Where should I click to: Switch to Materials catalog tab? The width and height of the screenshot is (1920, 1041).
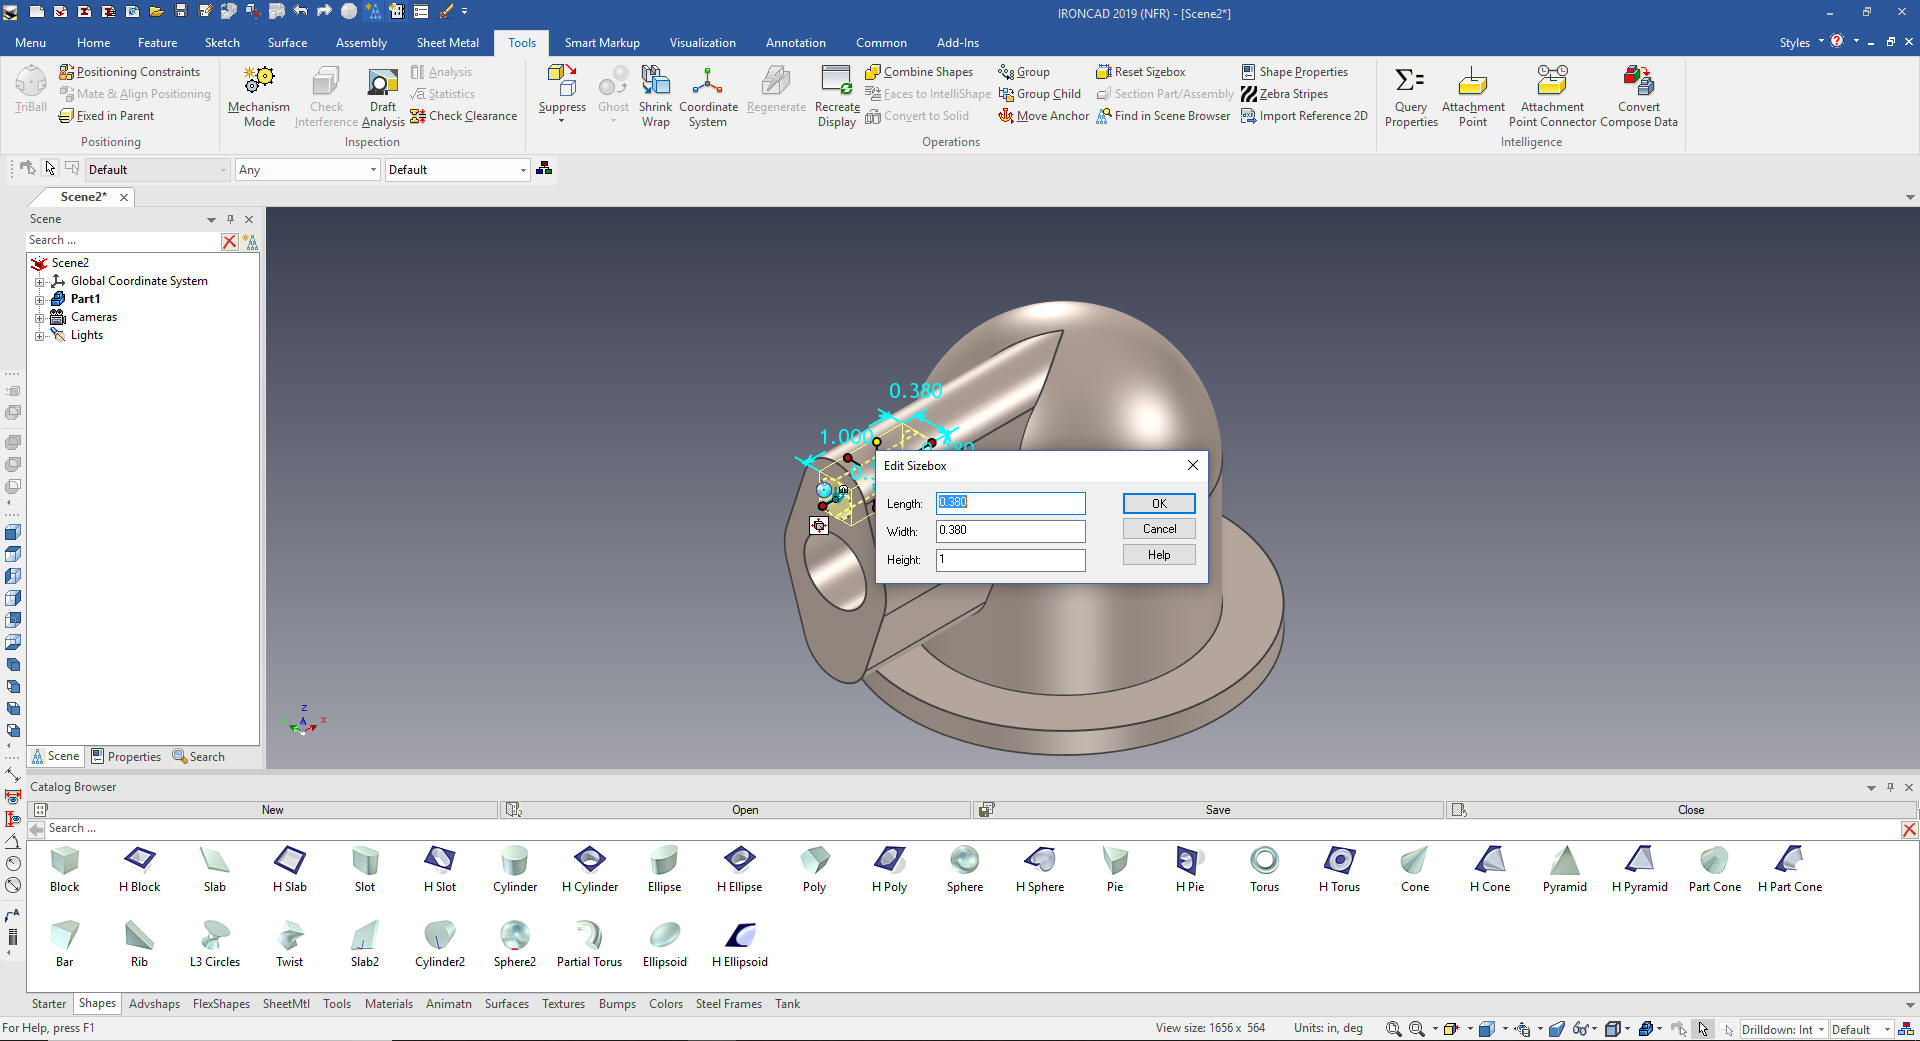(388, 1004)
